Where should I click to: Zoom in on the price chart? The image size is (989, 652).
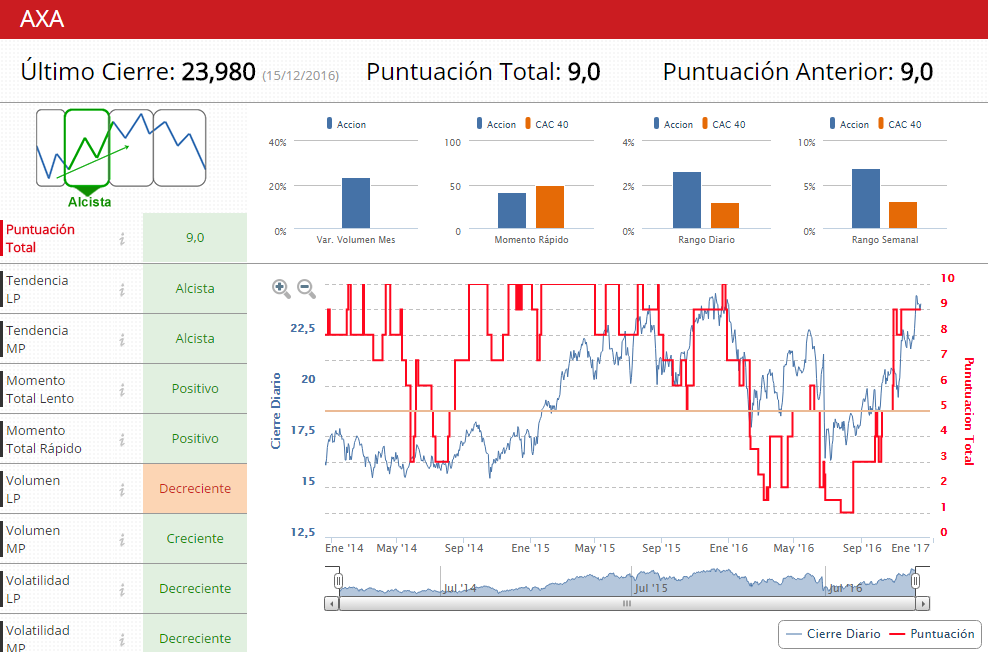281,289
